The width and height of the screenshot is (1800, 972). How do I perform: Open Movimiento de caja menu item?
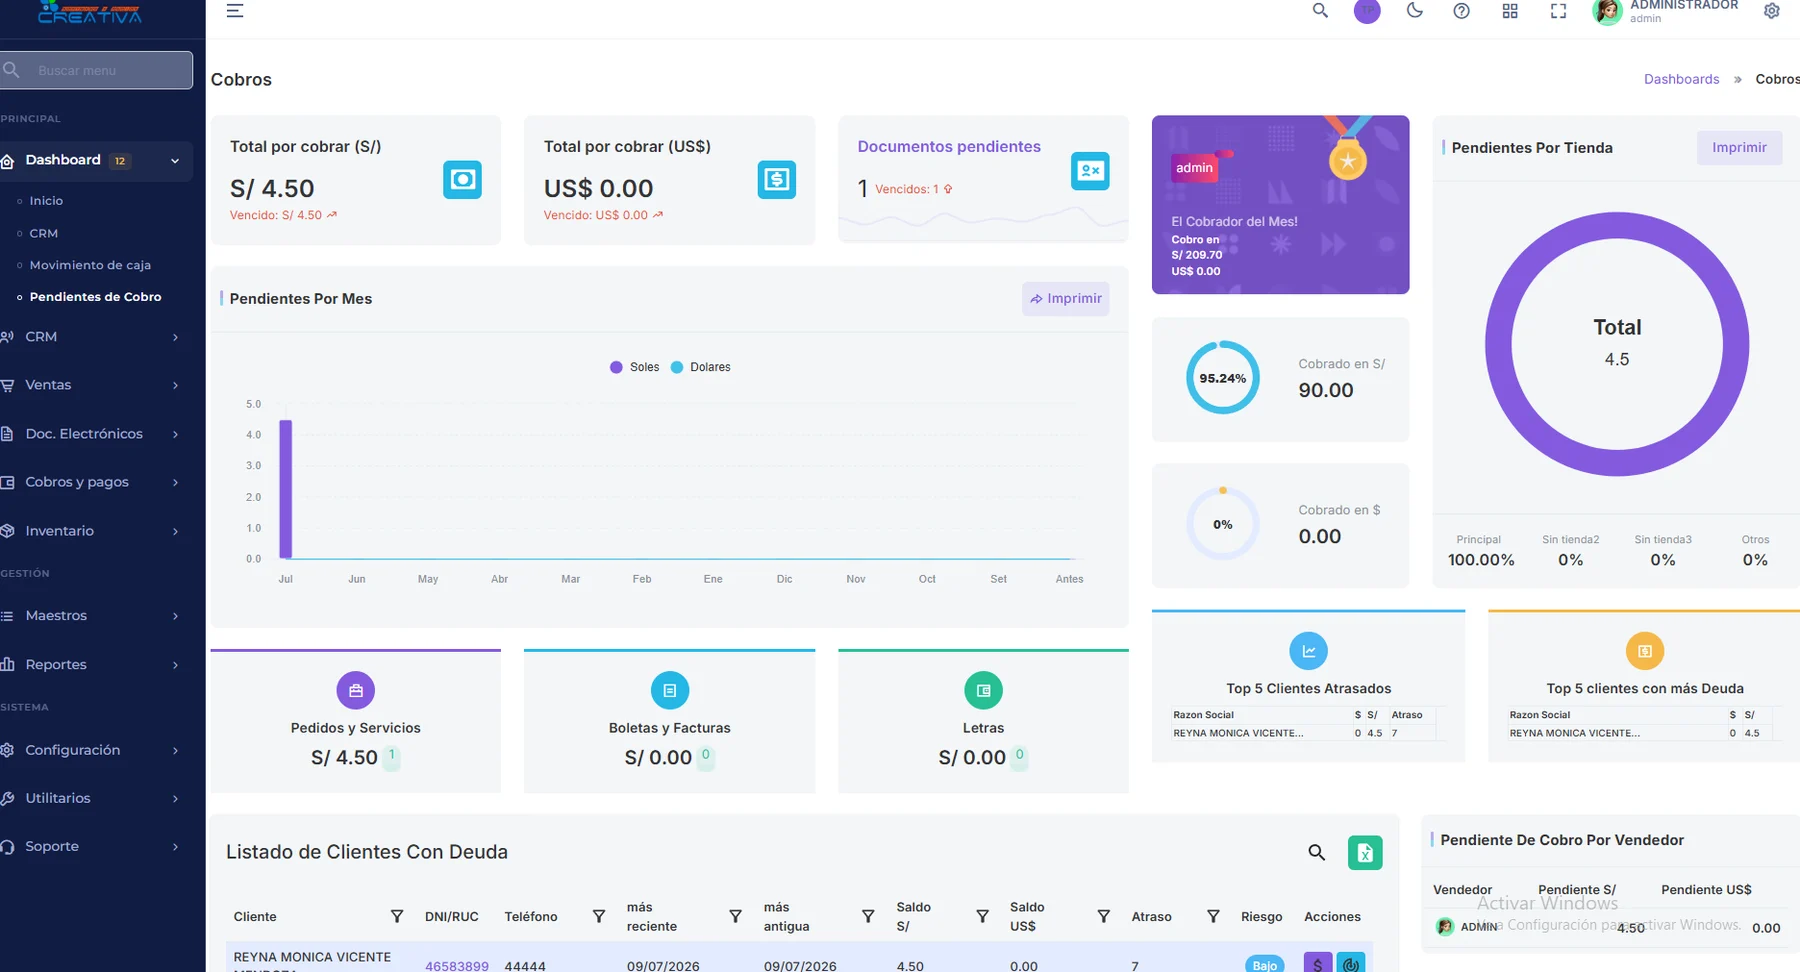tap(90, 265)
